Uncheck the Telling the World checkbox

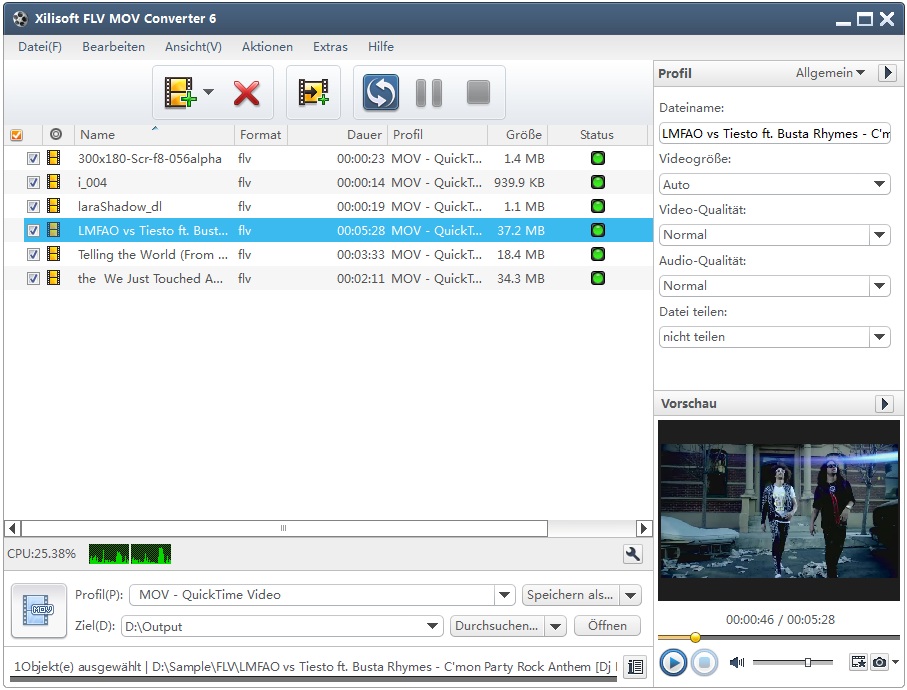tap(33, 254)
